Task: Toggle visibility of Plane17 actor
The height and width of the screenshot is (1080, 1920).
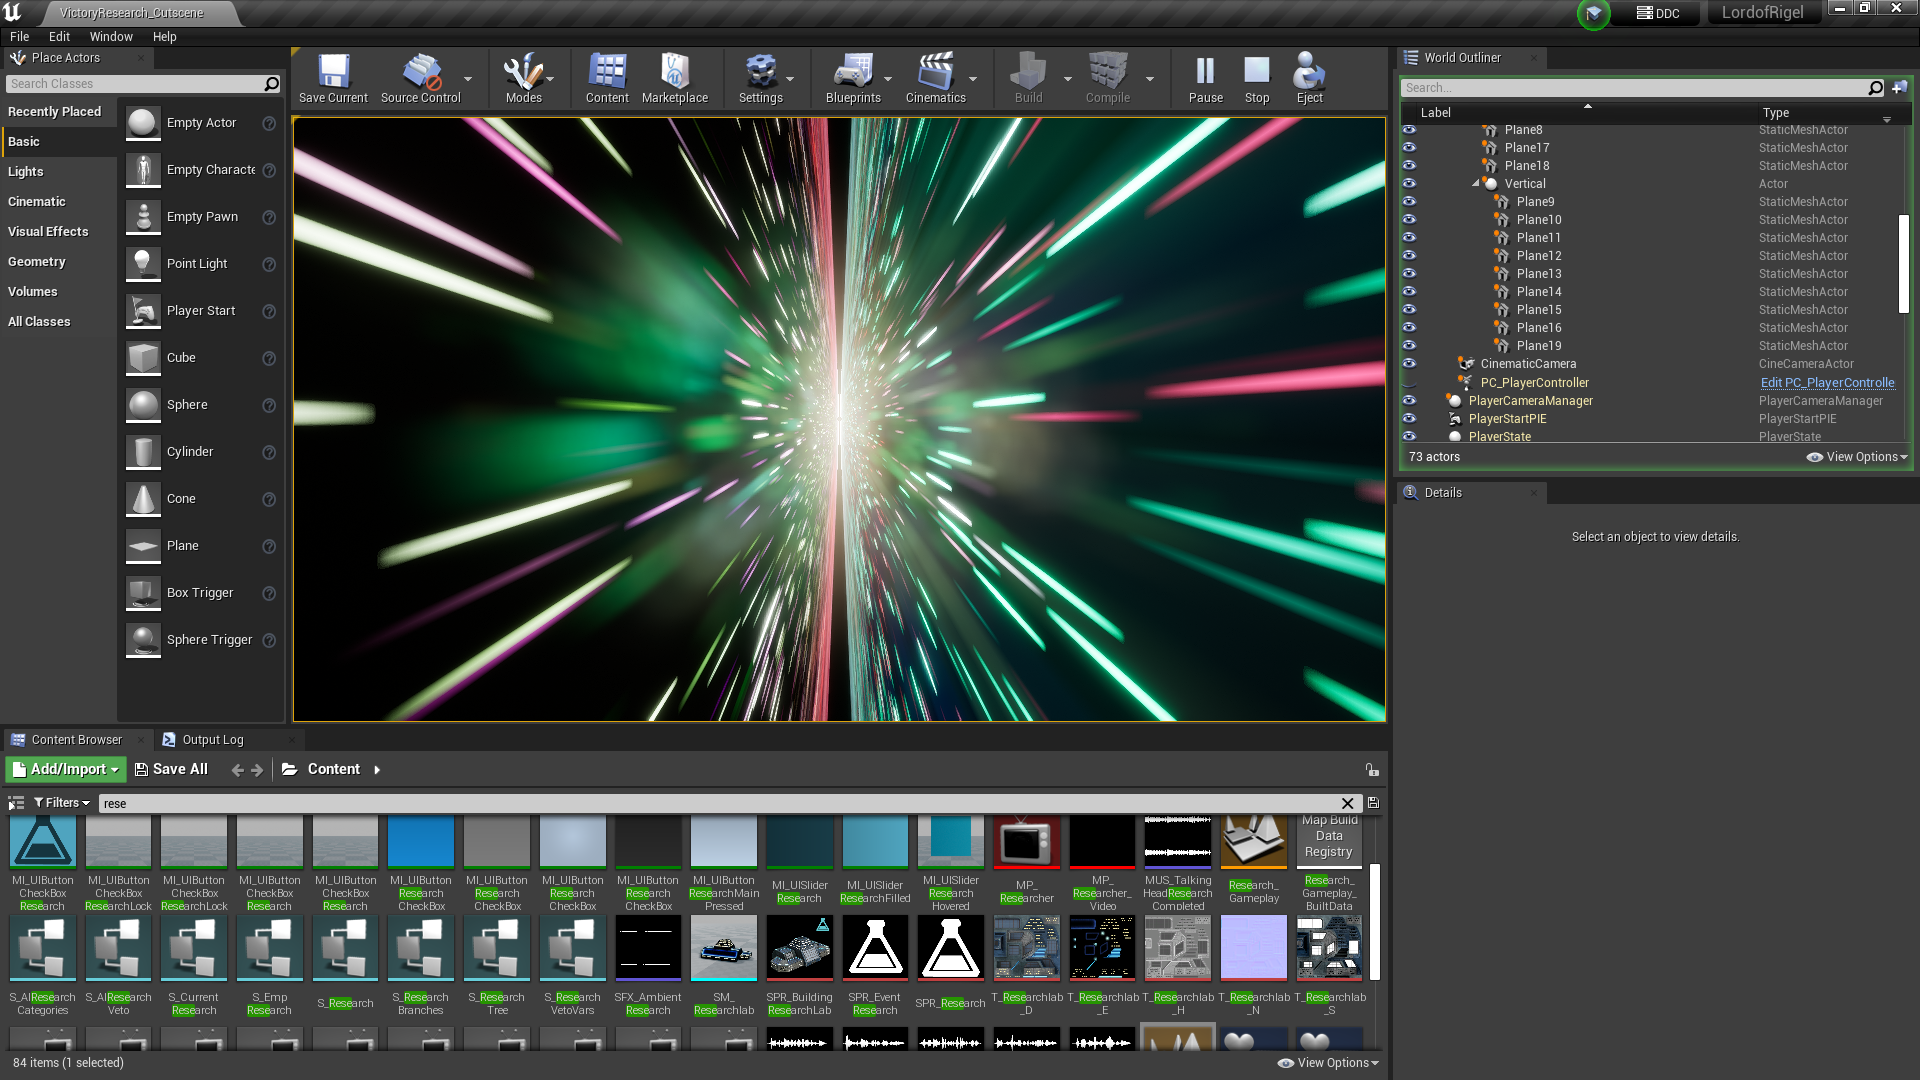Action: coord(1409,148)
